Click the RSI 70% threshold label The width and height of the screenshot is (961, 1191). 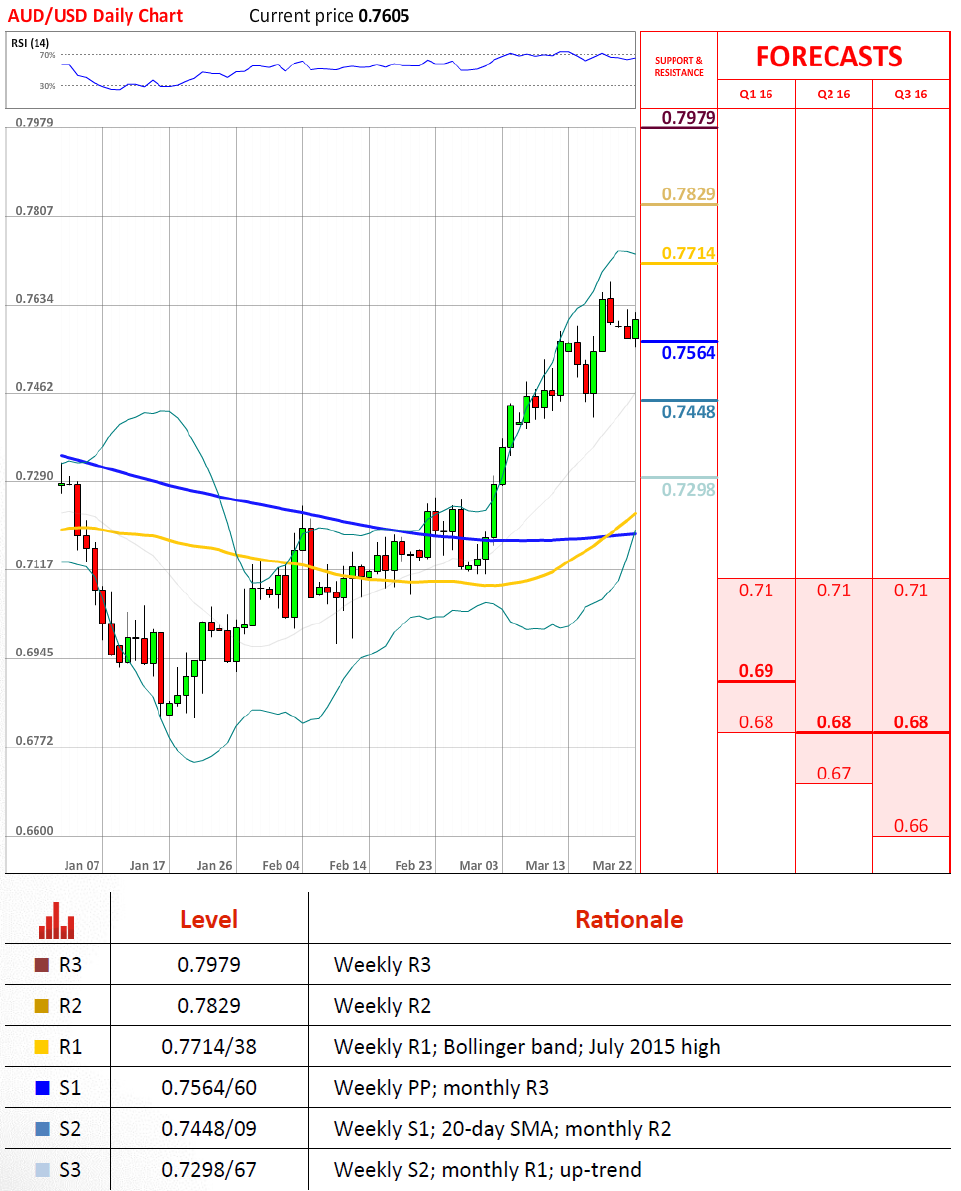click(47, 55)
